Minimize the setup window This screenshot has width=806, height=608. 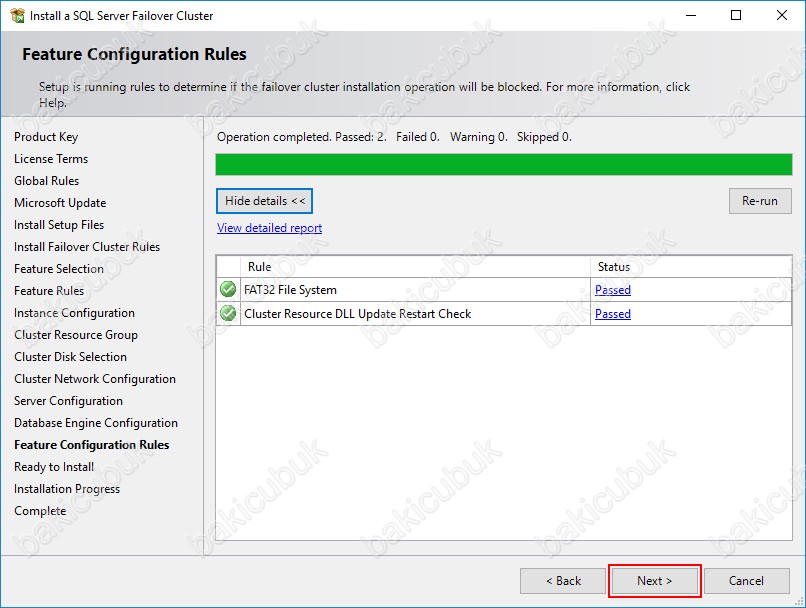(x=691, y=15)
